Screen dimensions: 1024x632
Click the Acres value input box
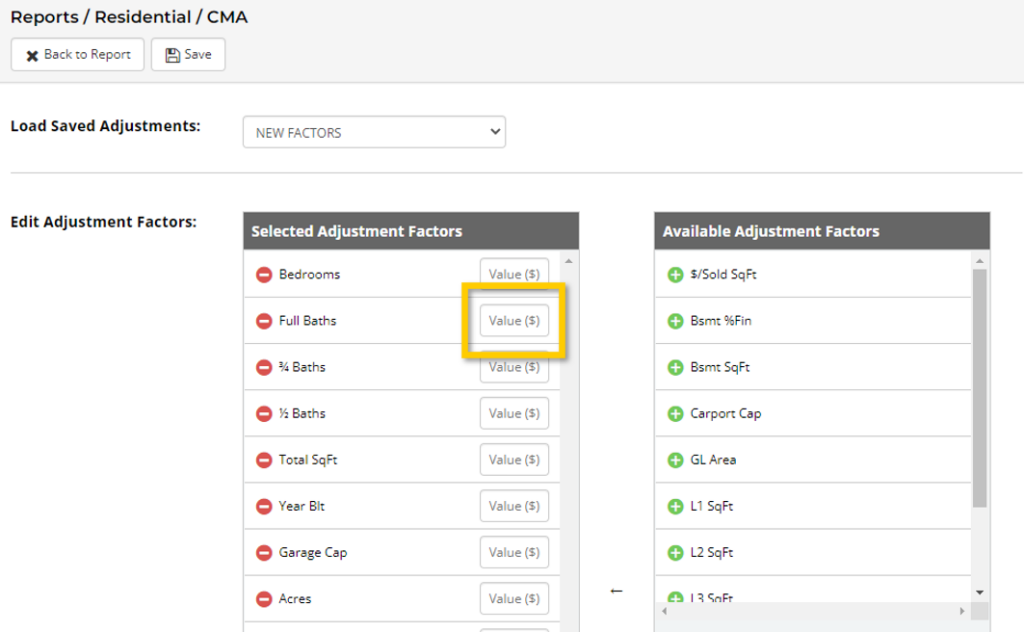click(514, 599)
